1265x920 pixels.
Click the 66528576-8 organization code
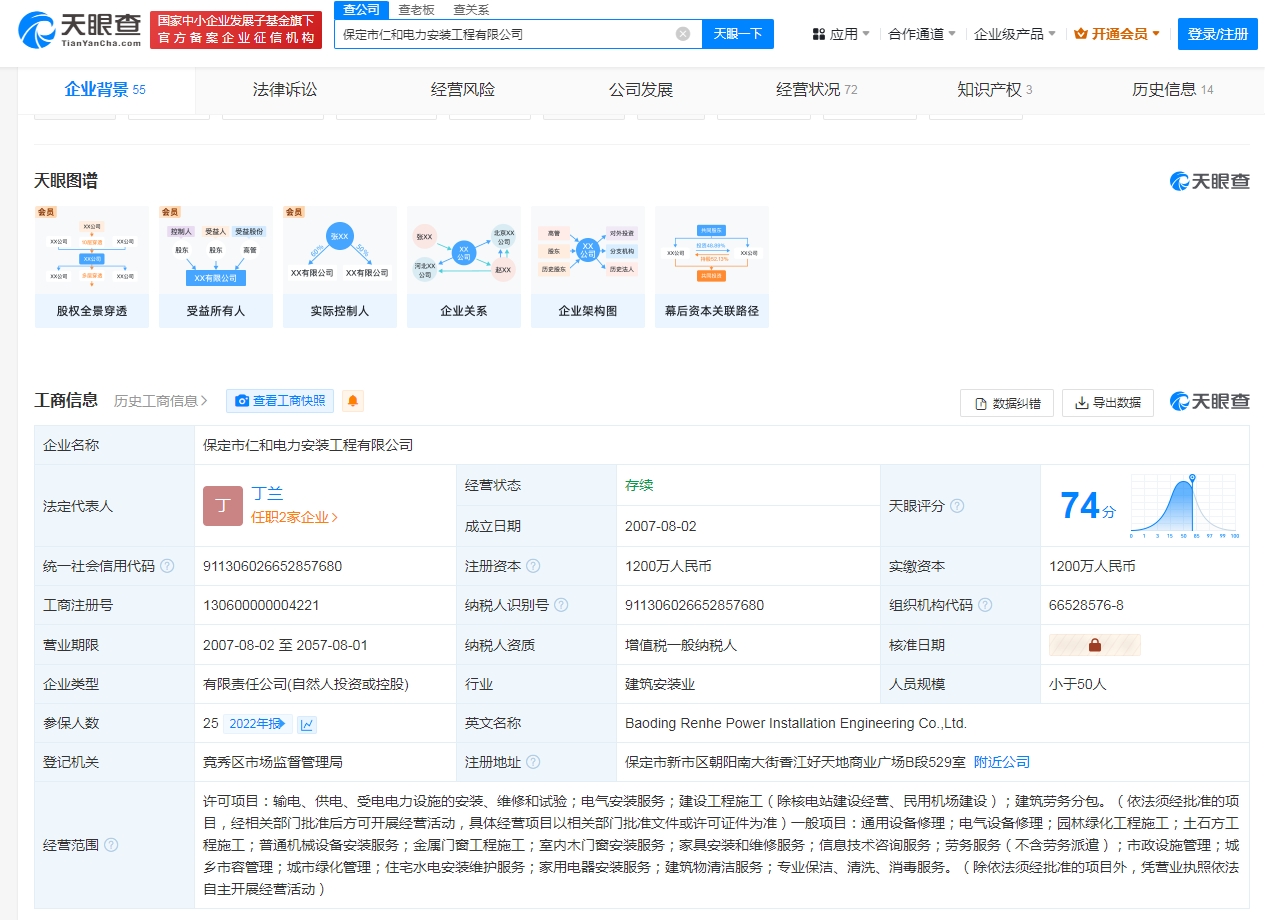pos(1086,605)
